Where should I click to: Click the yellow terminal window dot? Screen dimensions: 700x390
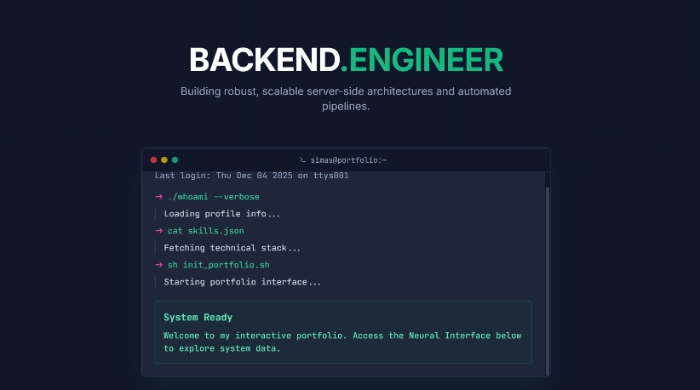click(x=164, y=160)
